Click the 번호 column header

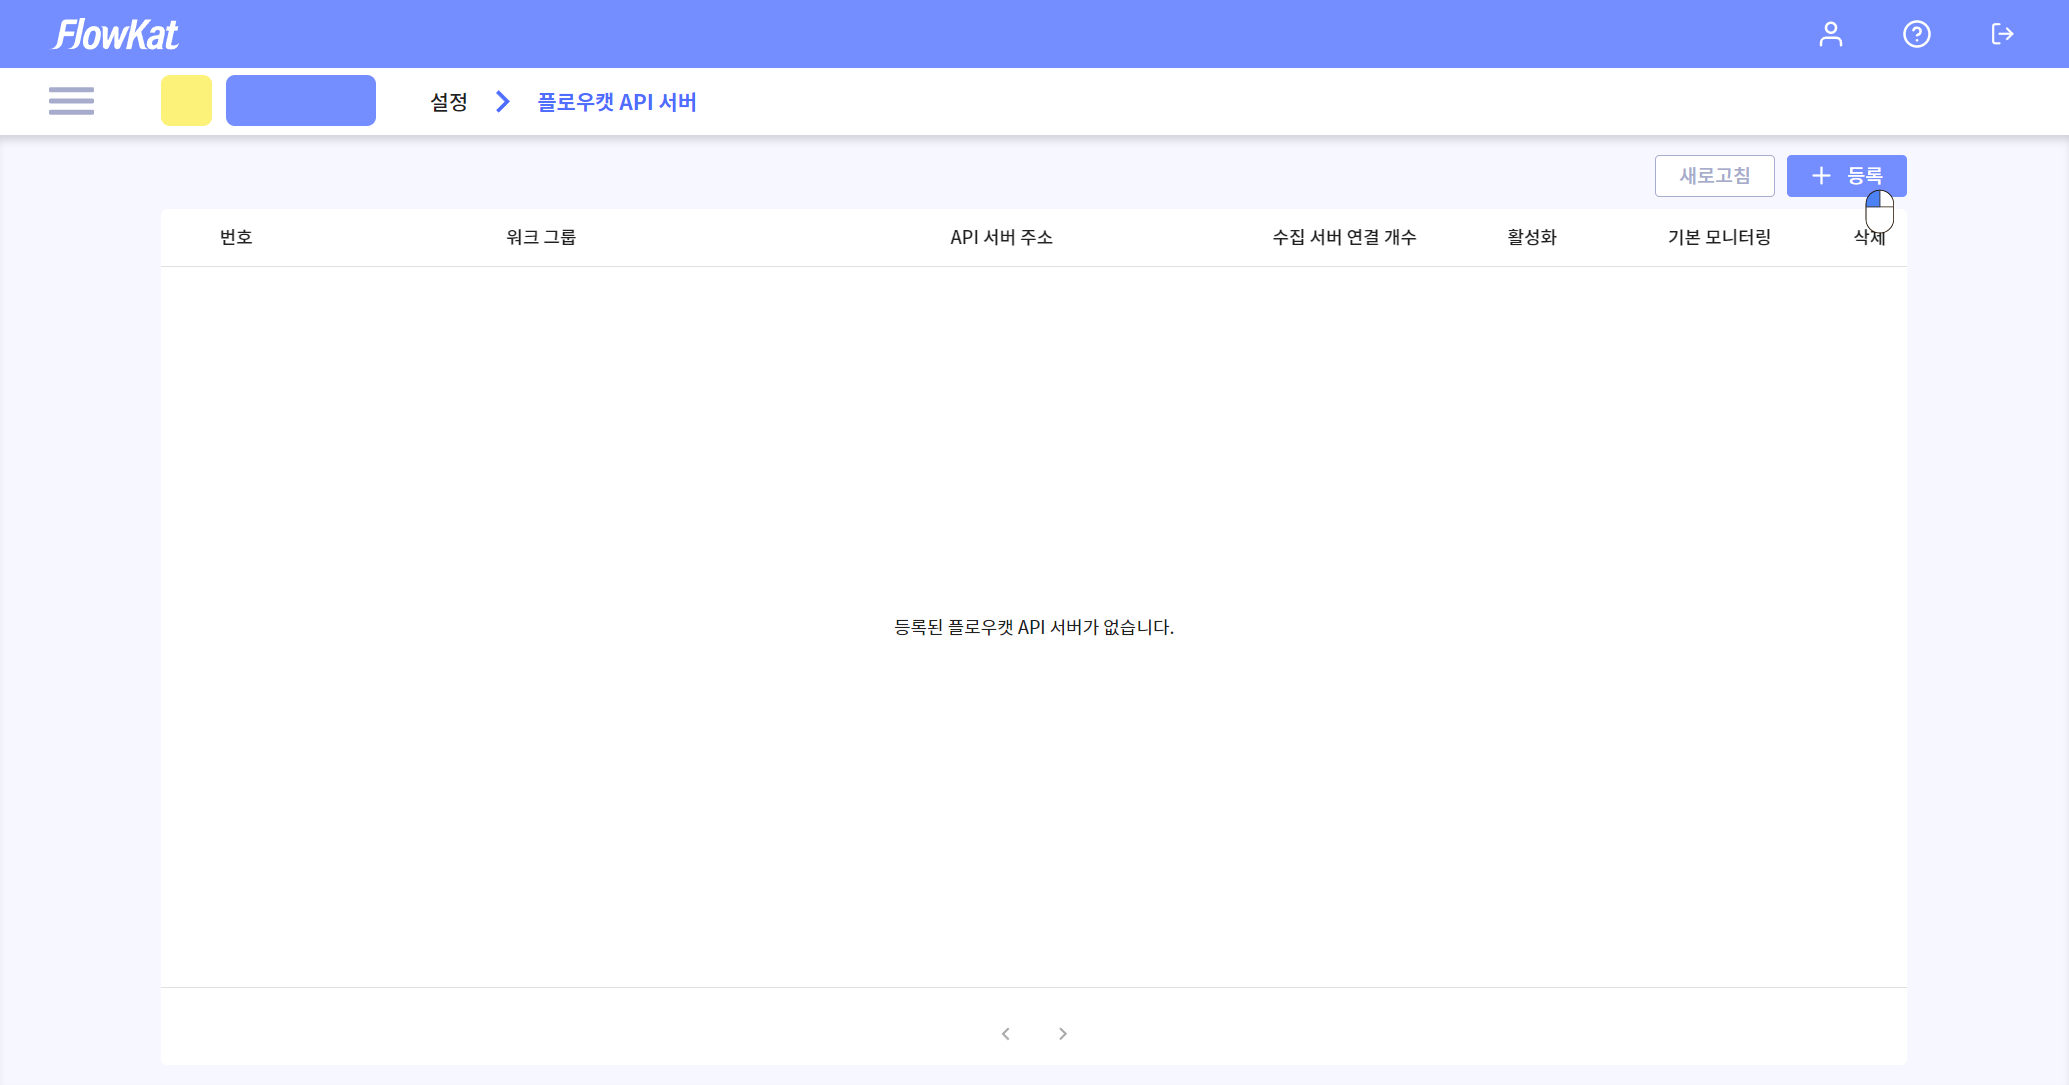point(236,237)
